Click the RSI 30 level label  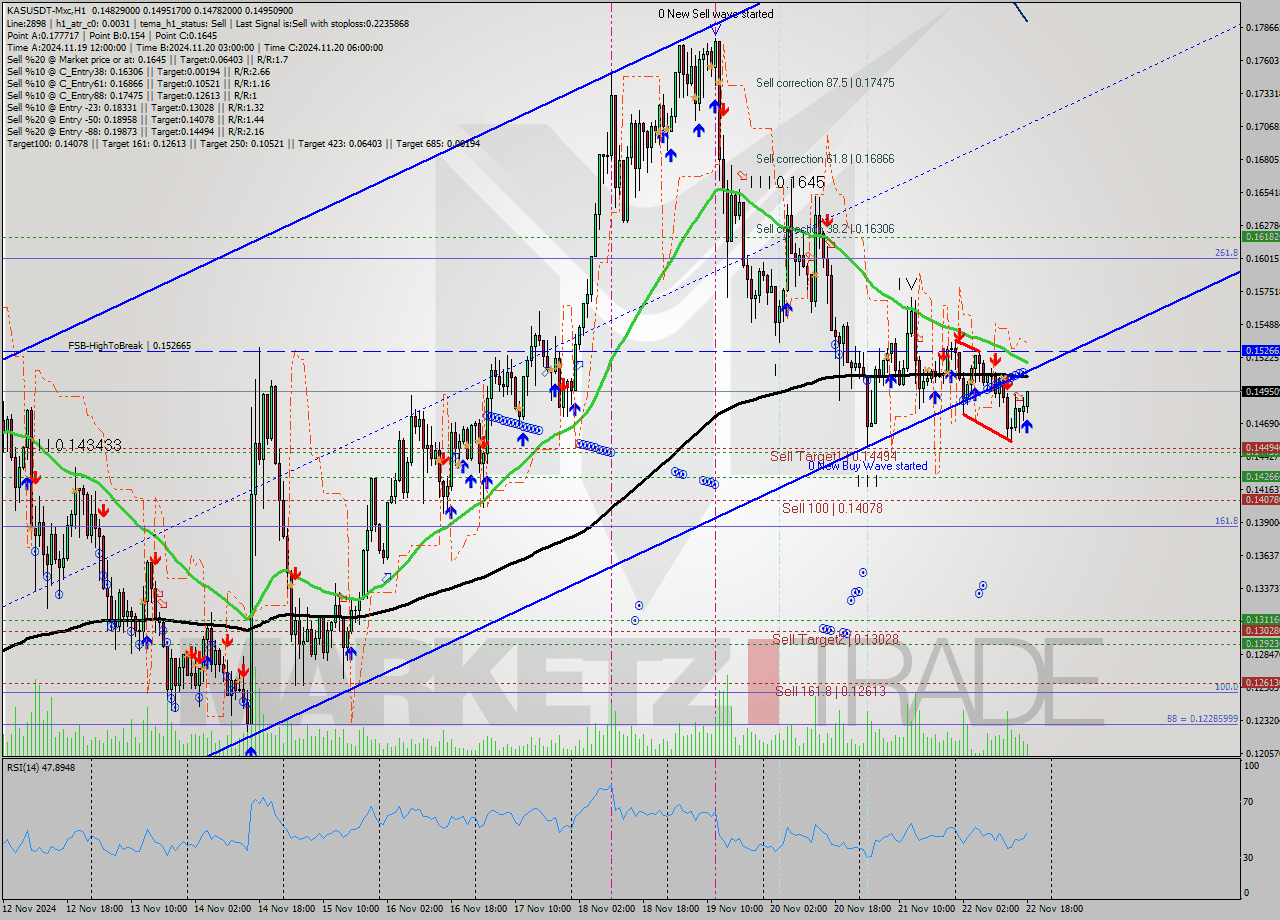1250,857
